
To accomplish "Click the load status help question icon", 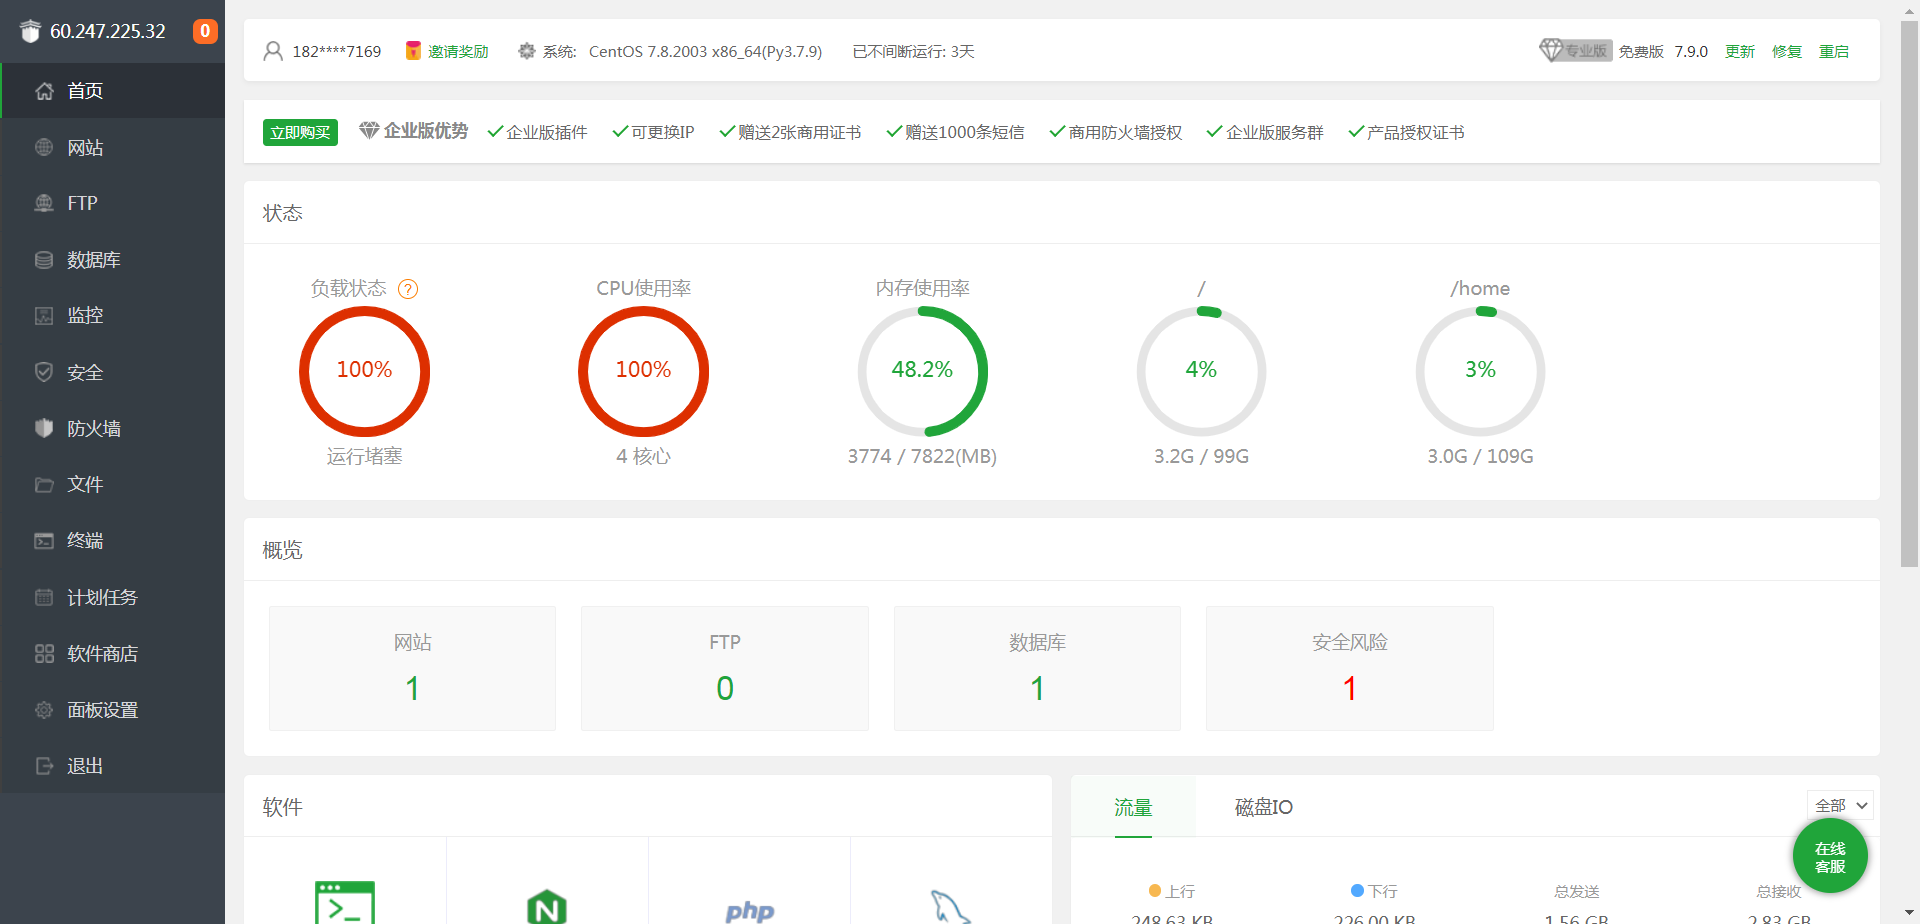I will 408,289.
